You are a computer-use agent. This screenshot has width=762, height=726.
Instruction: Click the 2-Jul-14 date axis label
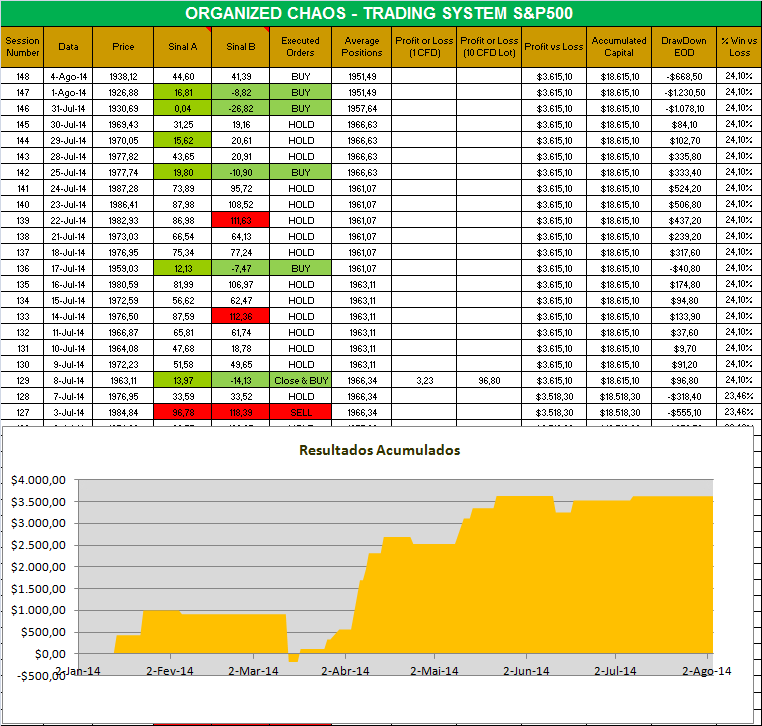click(615, 671)
